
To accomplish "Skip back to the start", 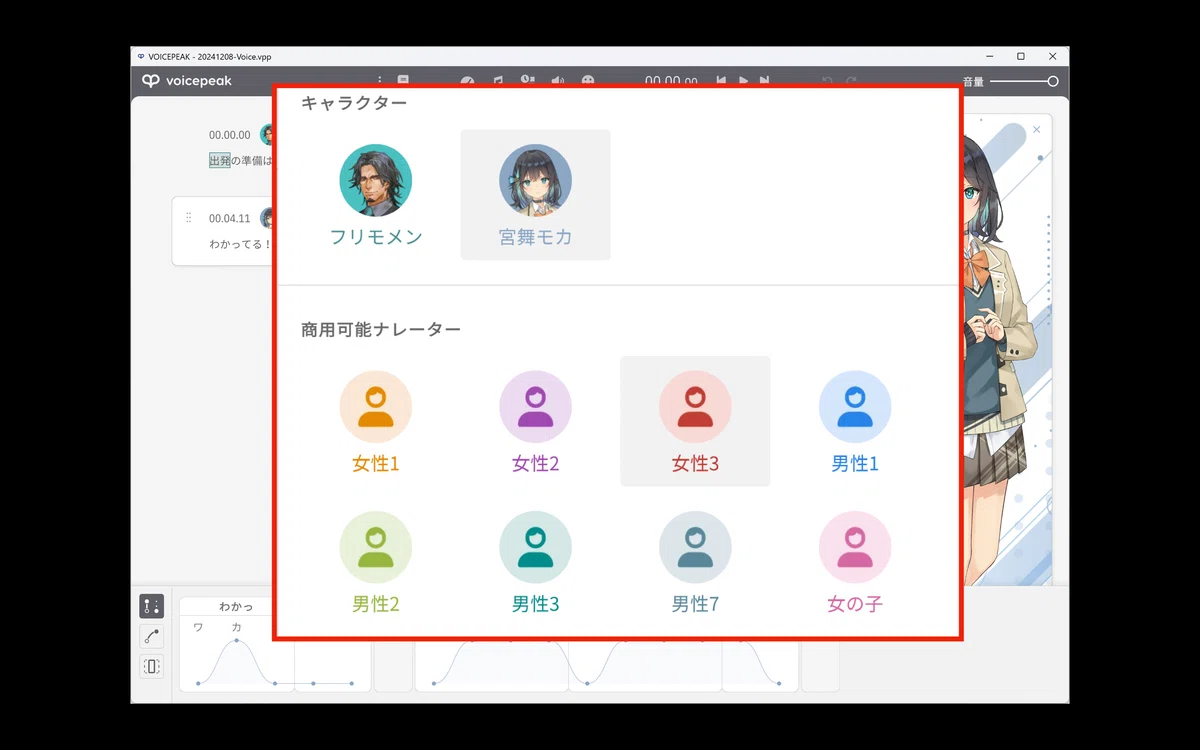I will tap(721, 81).
